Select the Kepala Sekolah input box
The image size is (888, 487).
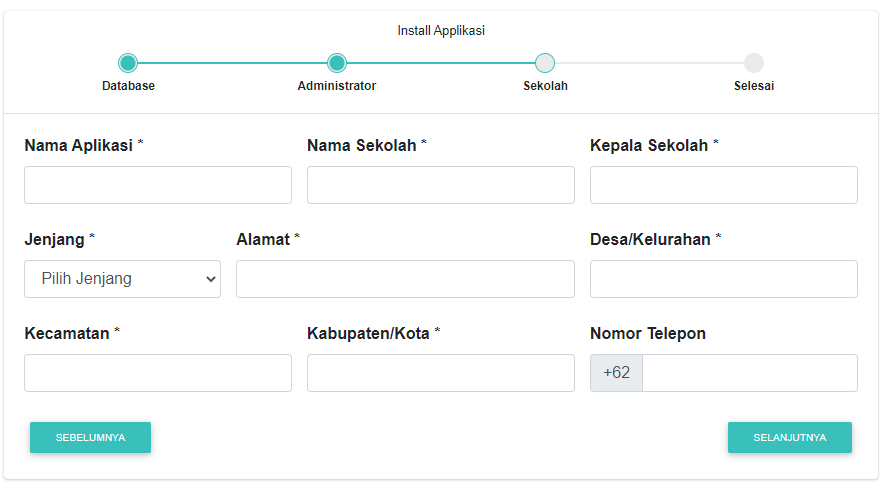[723, 185]
